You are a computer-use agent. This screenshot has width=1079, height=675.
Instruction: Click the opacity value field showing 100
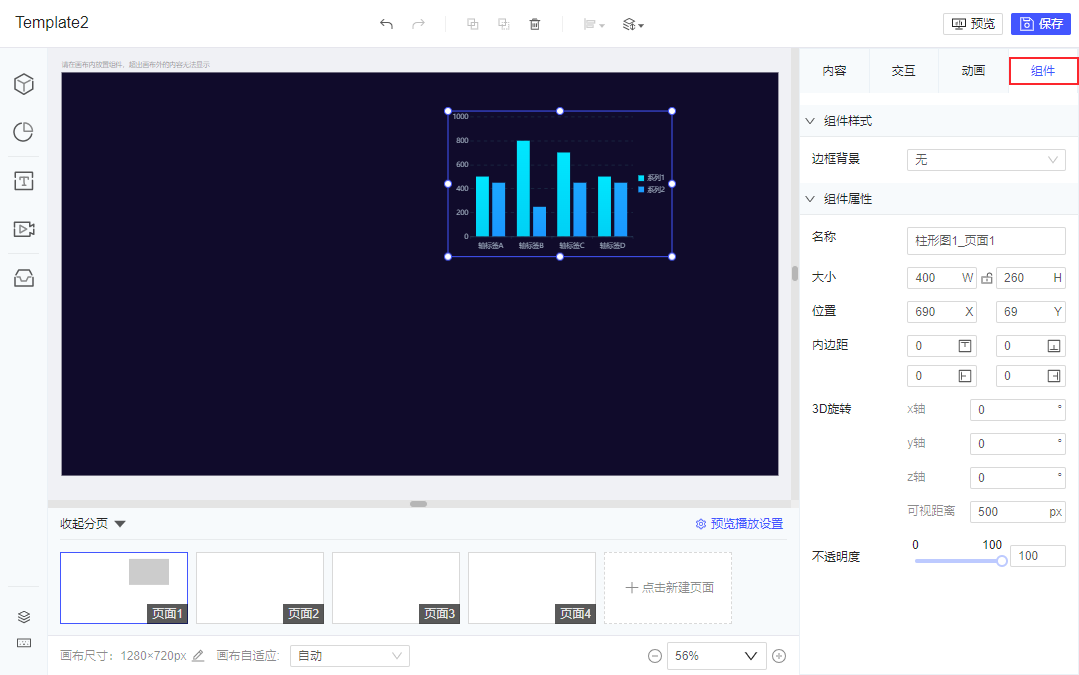pos(1038,556)
